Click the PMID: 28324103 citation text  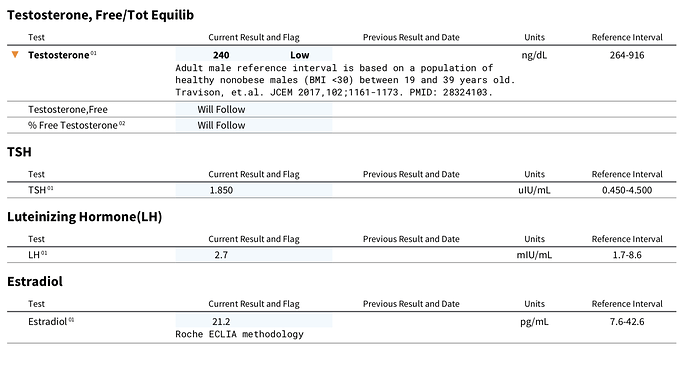pos(451,92)
